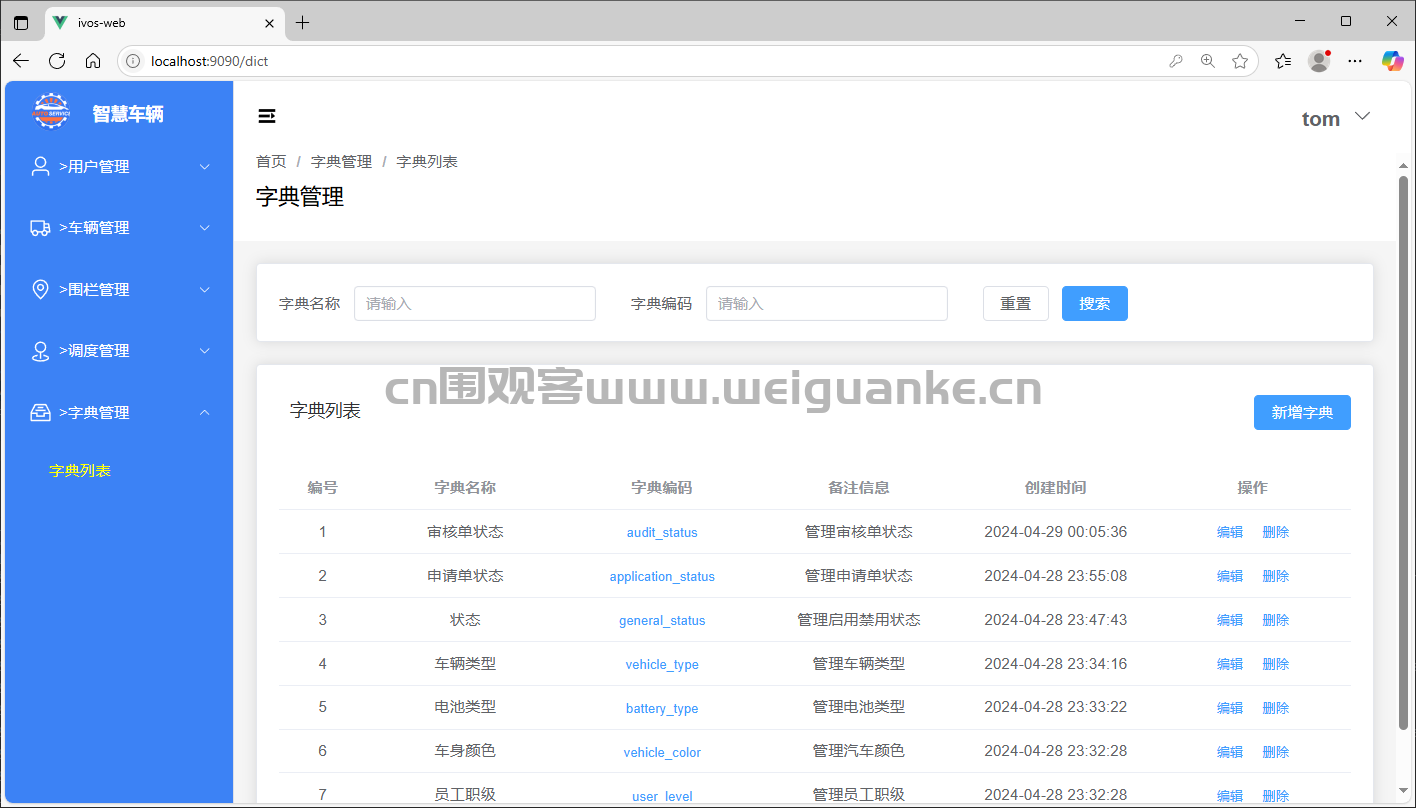Open the browser profile avatar

tap(1319, 61)
